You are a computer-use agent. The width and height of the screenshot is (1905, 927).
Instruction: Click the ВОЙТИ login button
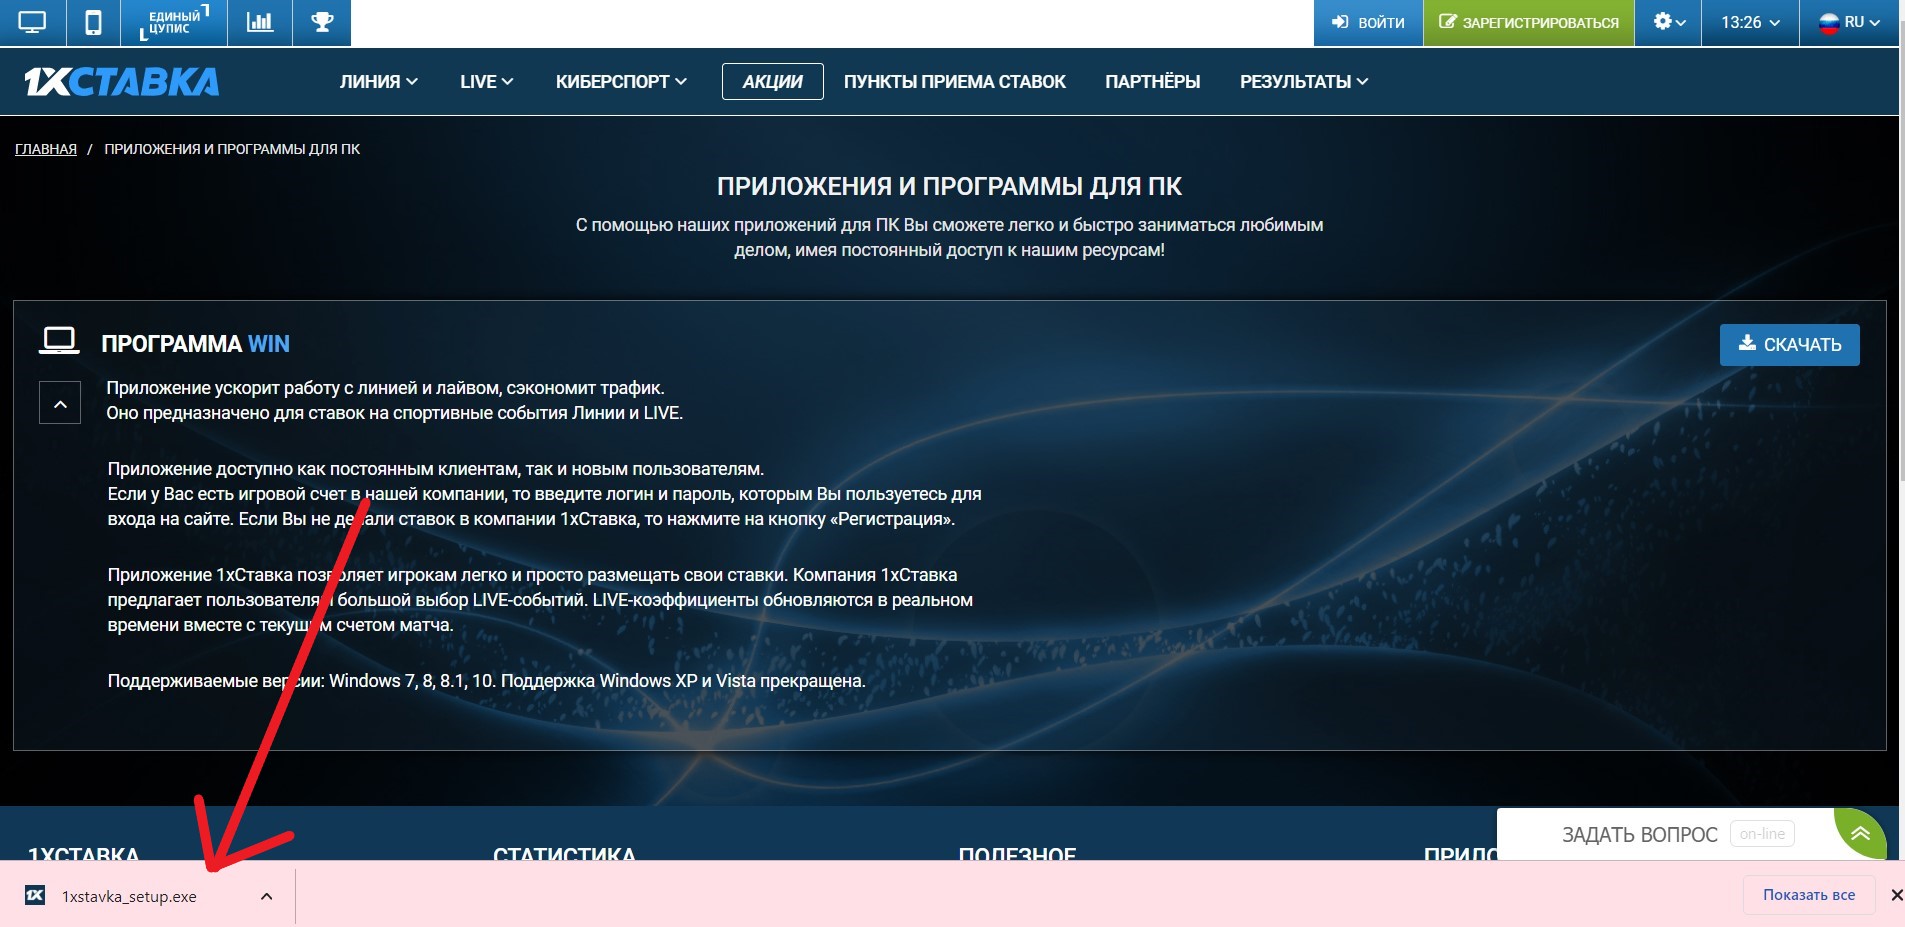pyautogui.click(x=1368, y=22)
